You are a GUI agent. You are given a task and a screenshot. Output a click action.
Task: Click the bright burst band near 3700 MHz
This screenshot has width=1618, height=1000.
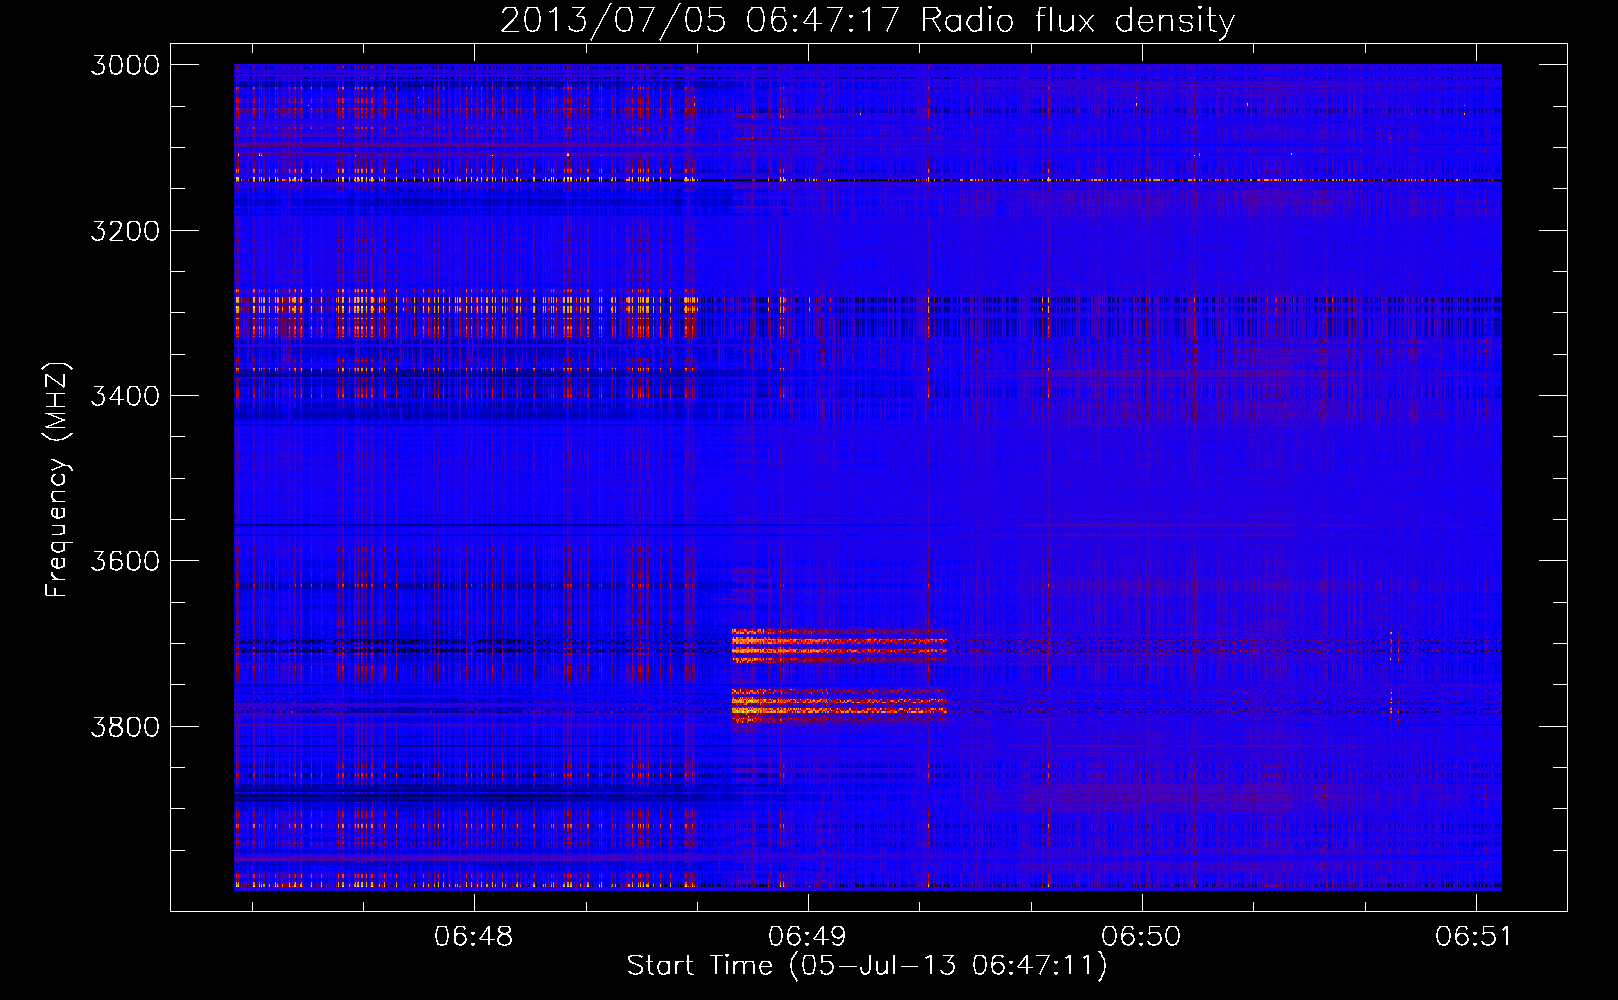coord(839,646)
